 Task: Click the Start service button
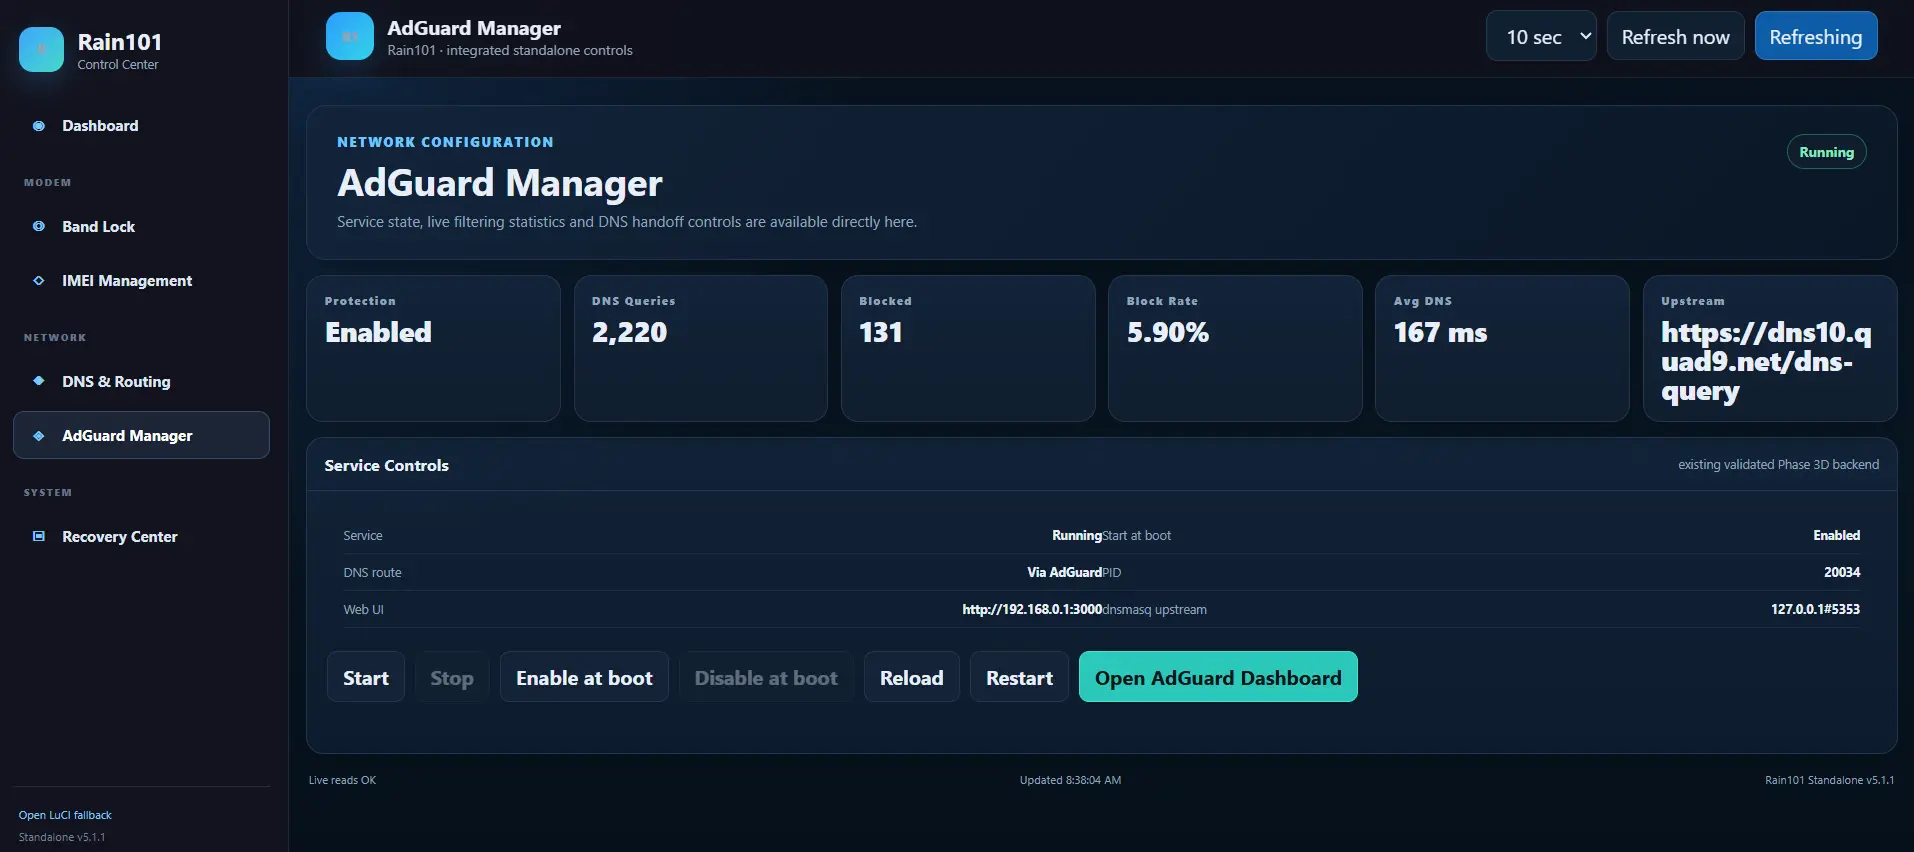pyautogui.click(x=366, y=677)
